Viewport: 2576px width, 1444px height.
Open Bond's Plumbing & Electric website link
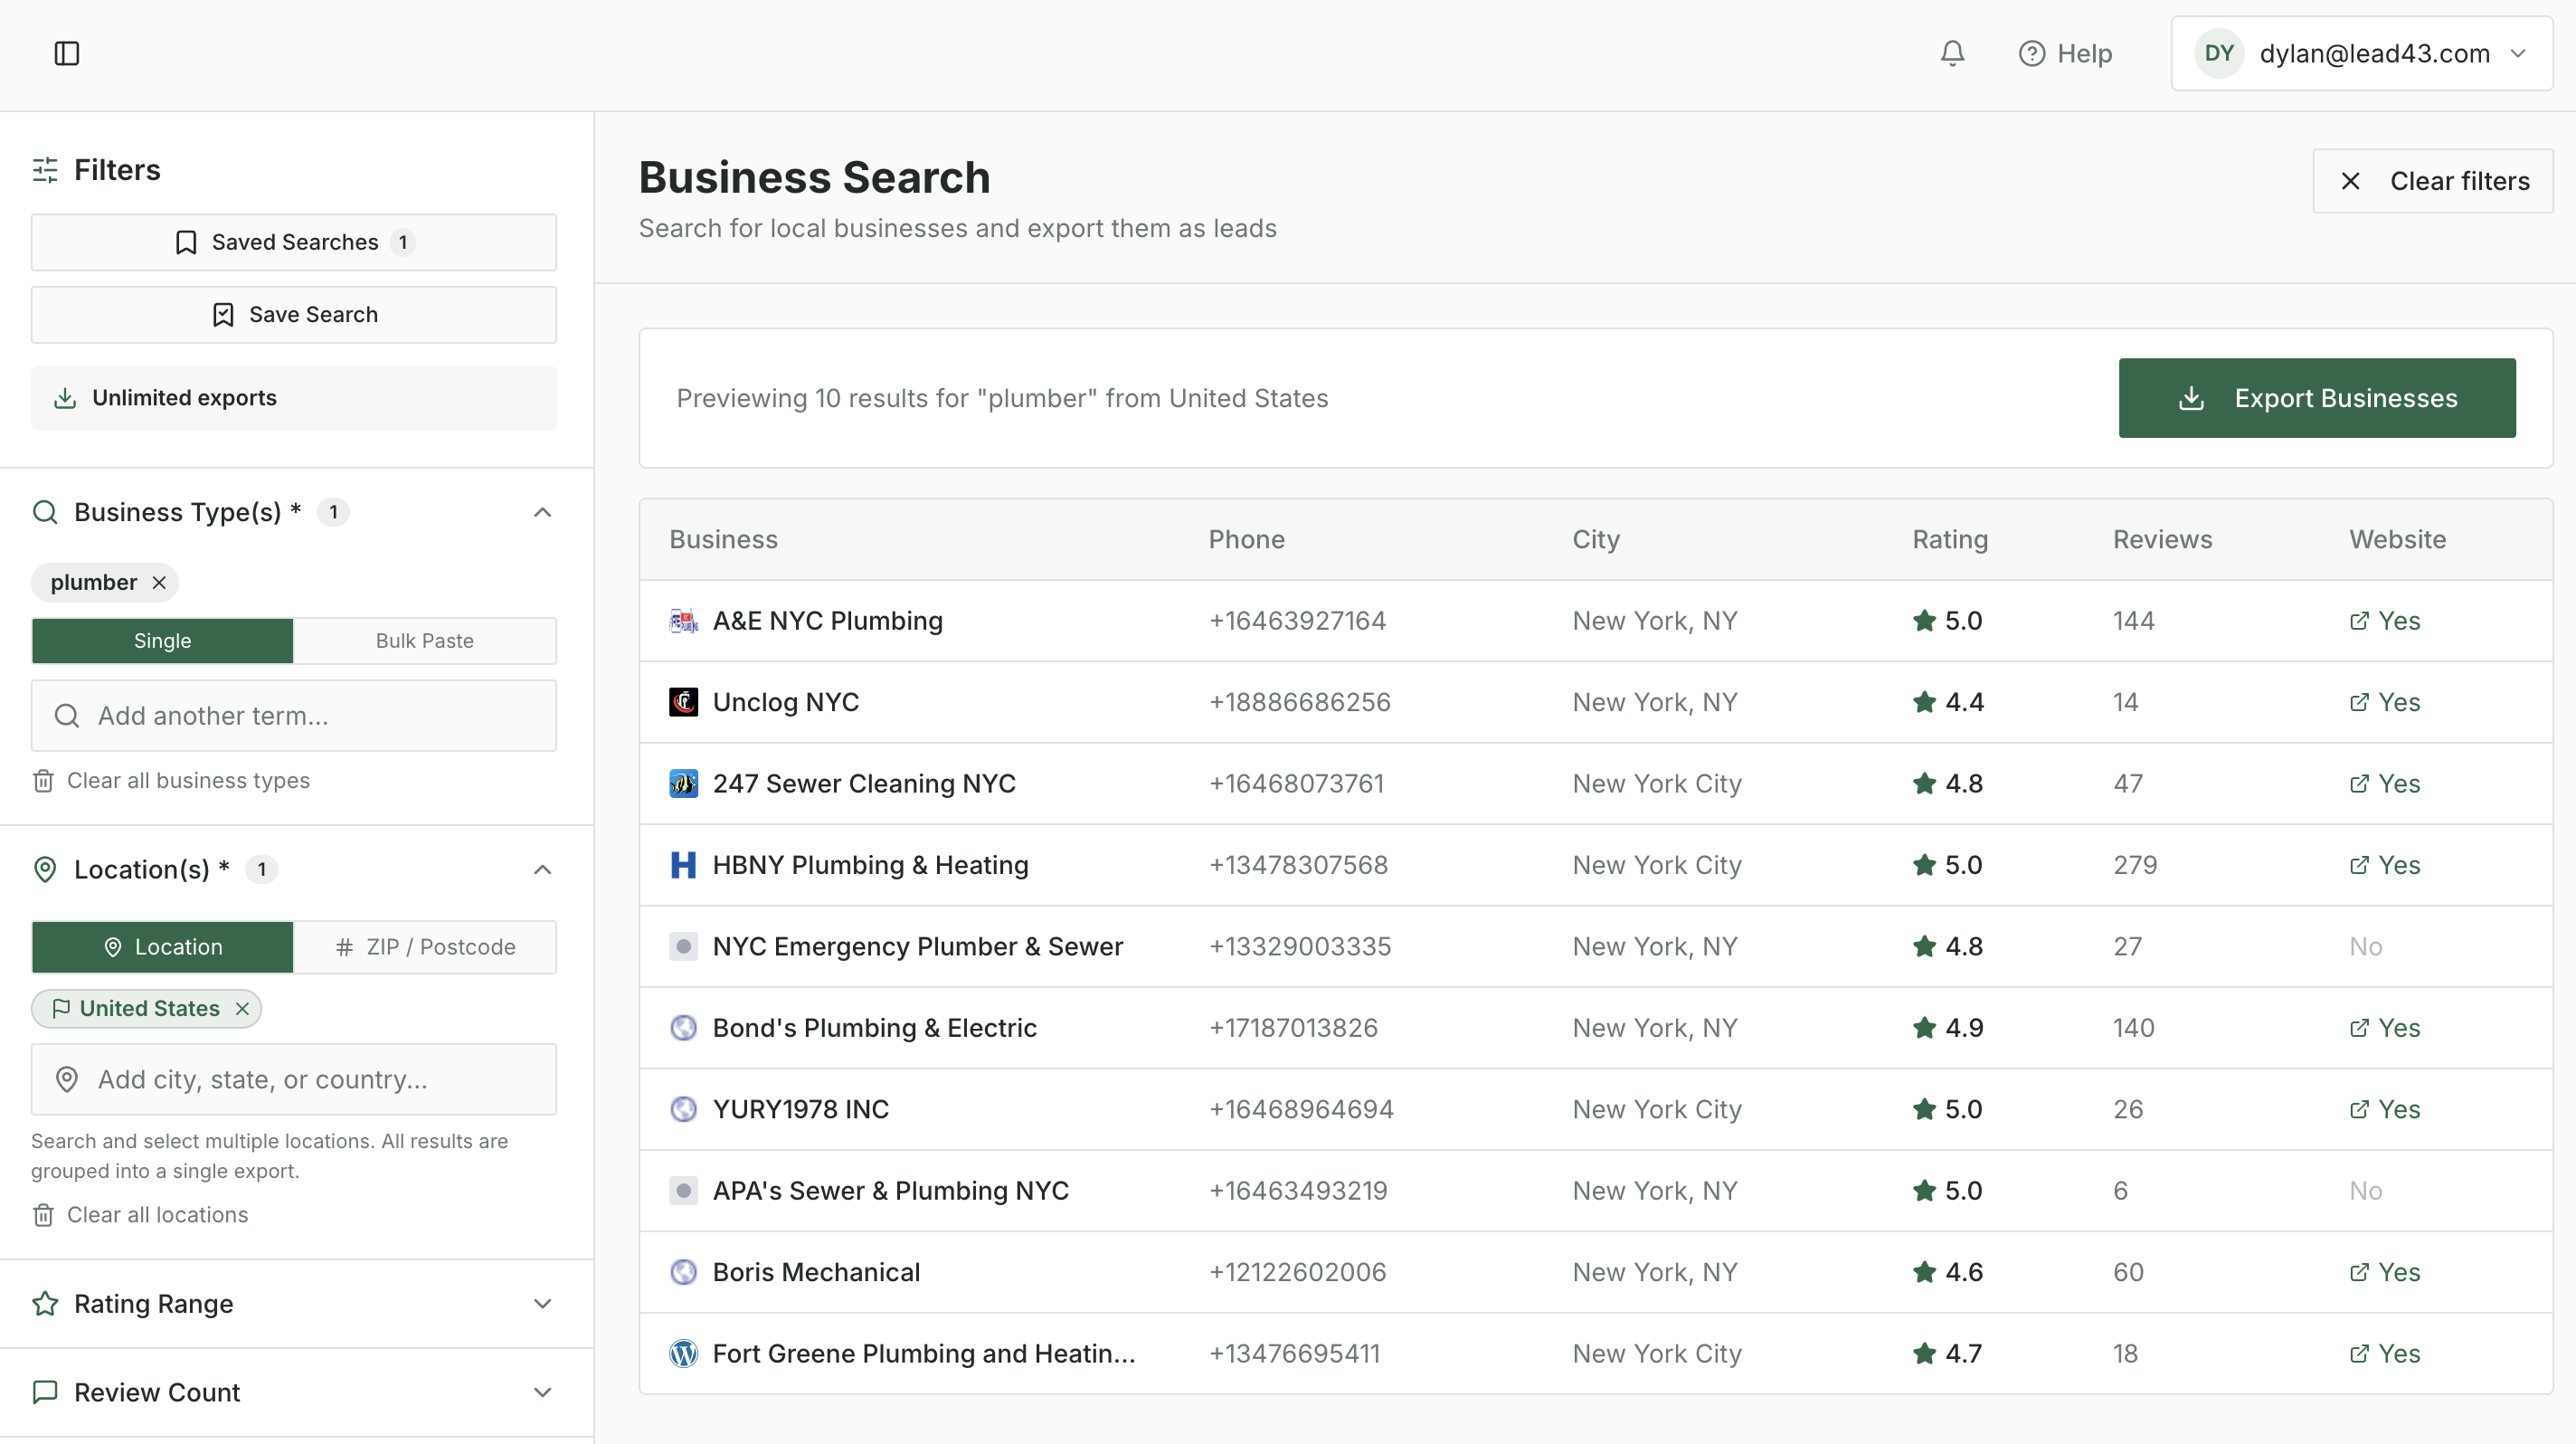[2385, 1028]
